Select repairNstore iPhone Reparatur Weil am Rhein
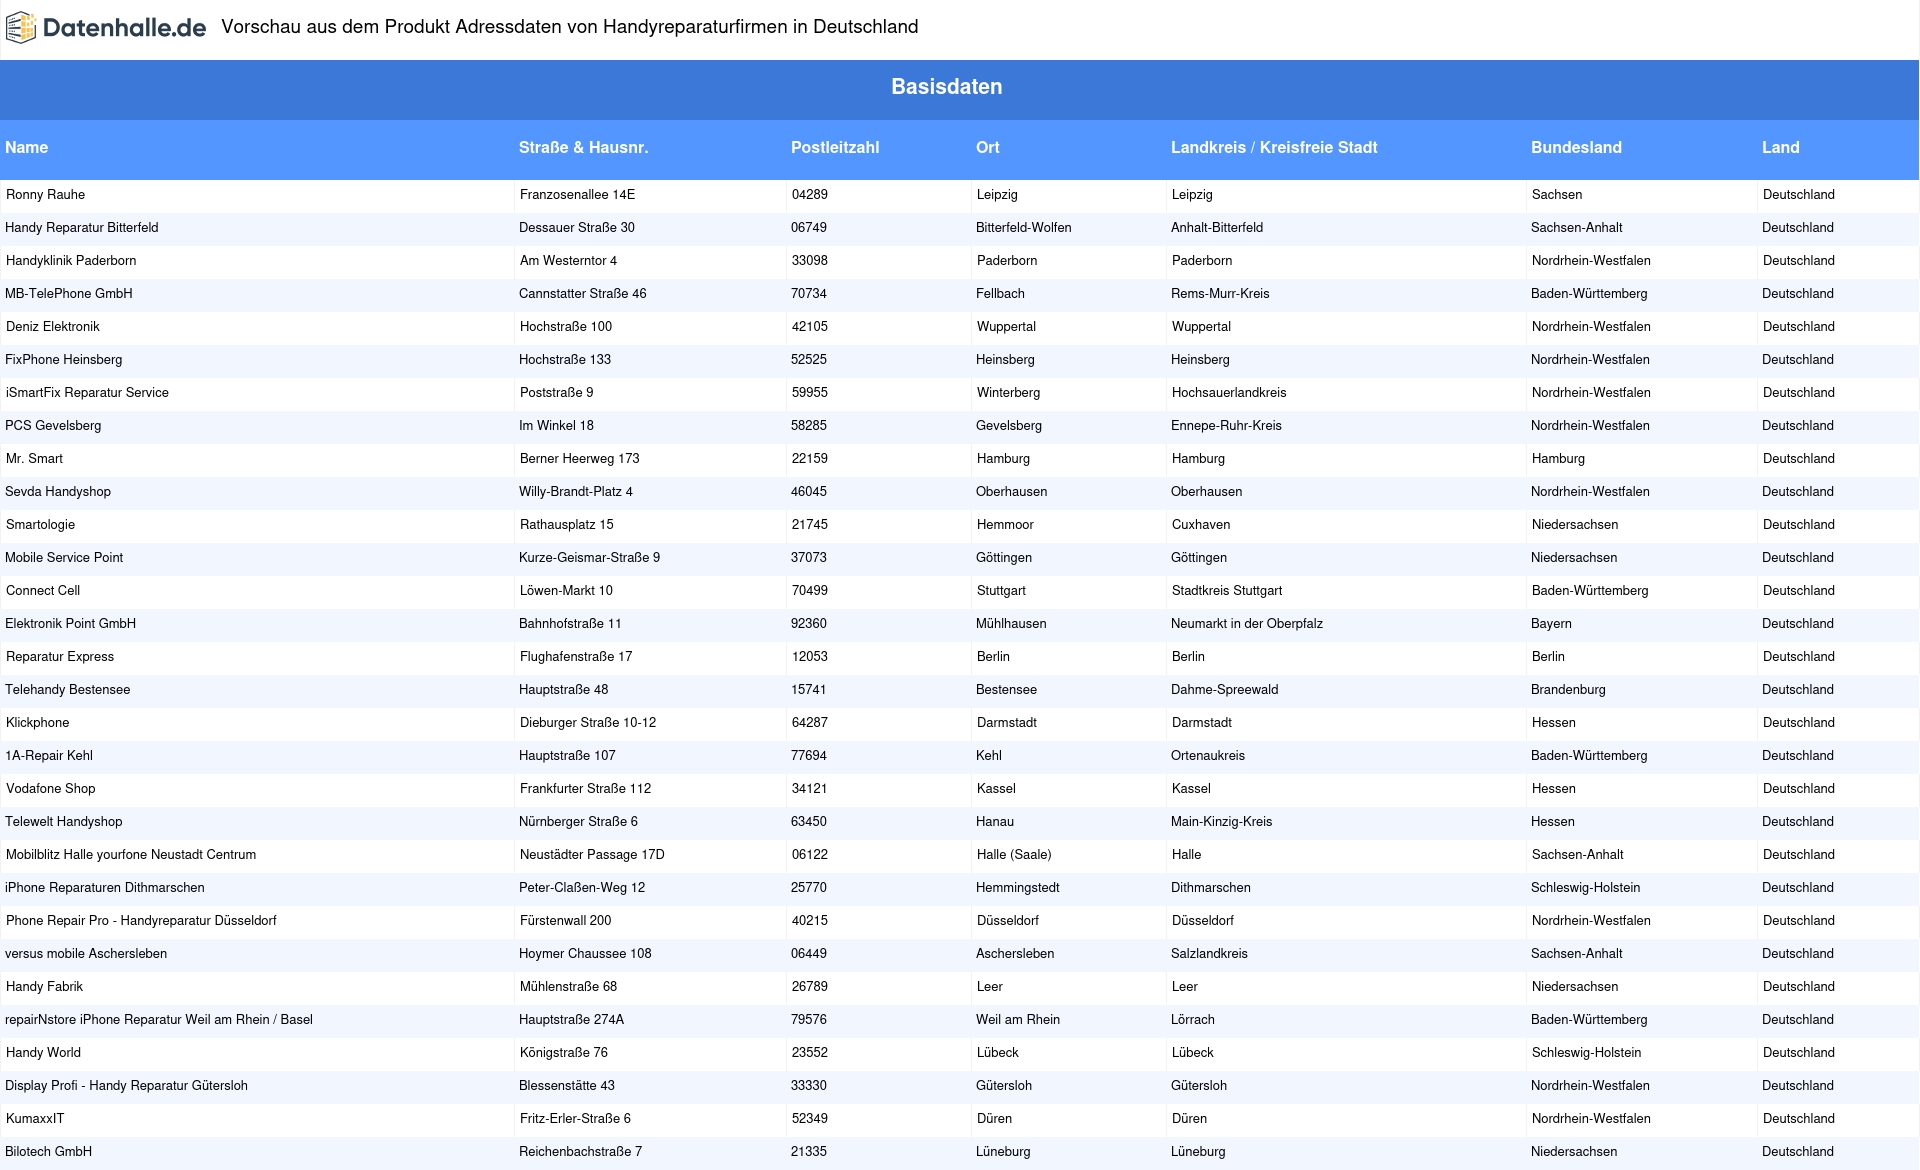1920x1170 pixels. (159, 1020)
